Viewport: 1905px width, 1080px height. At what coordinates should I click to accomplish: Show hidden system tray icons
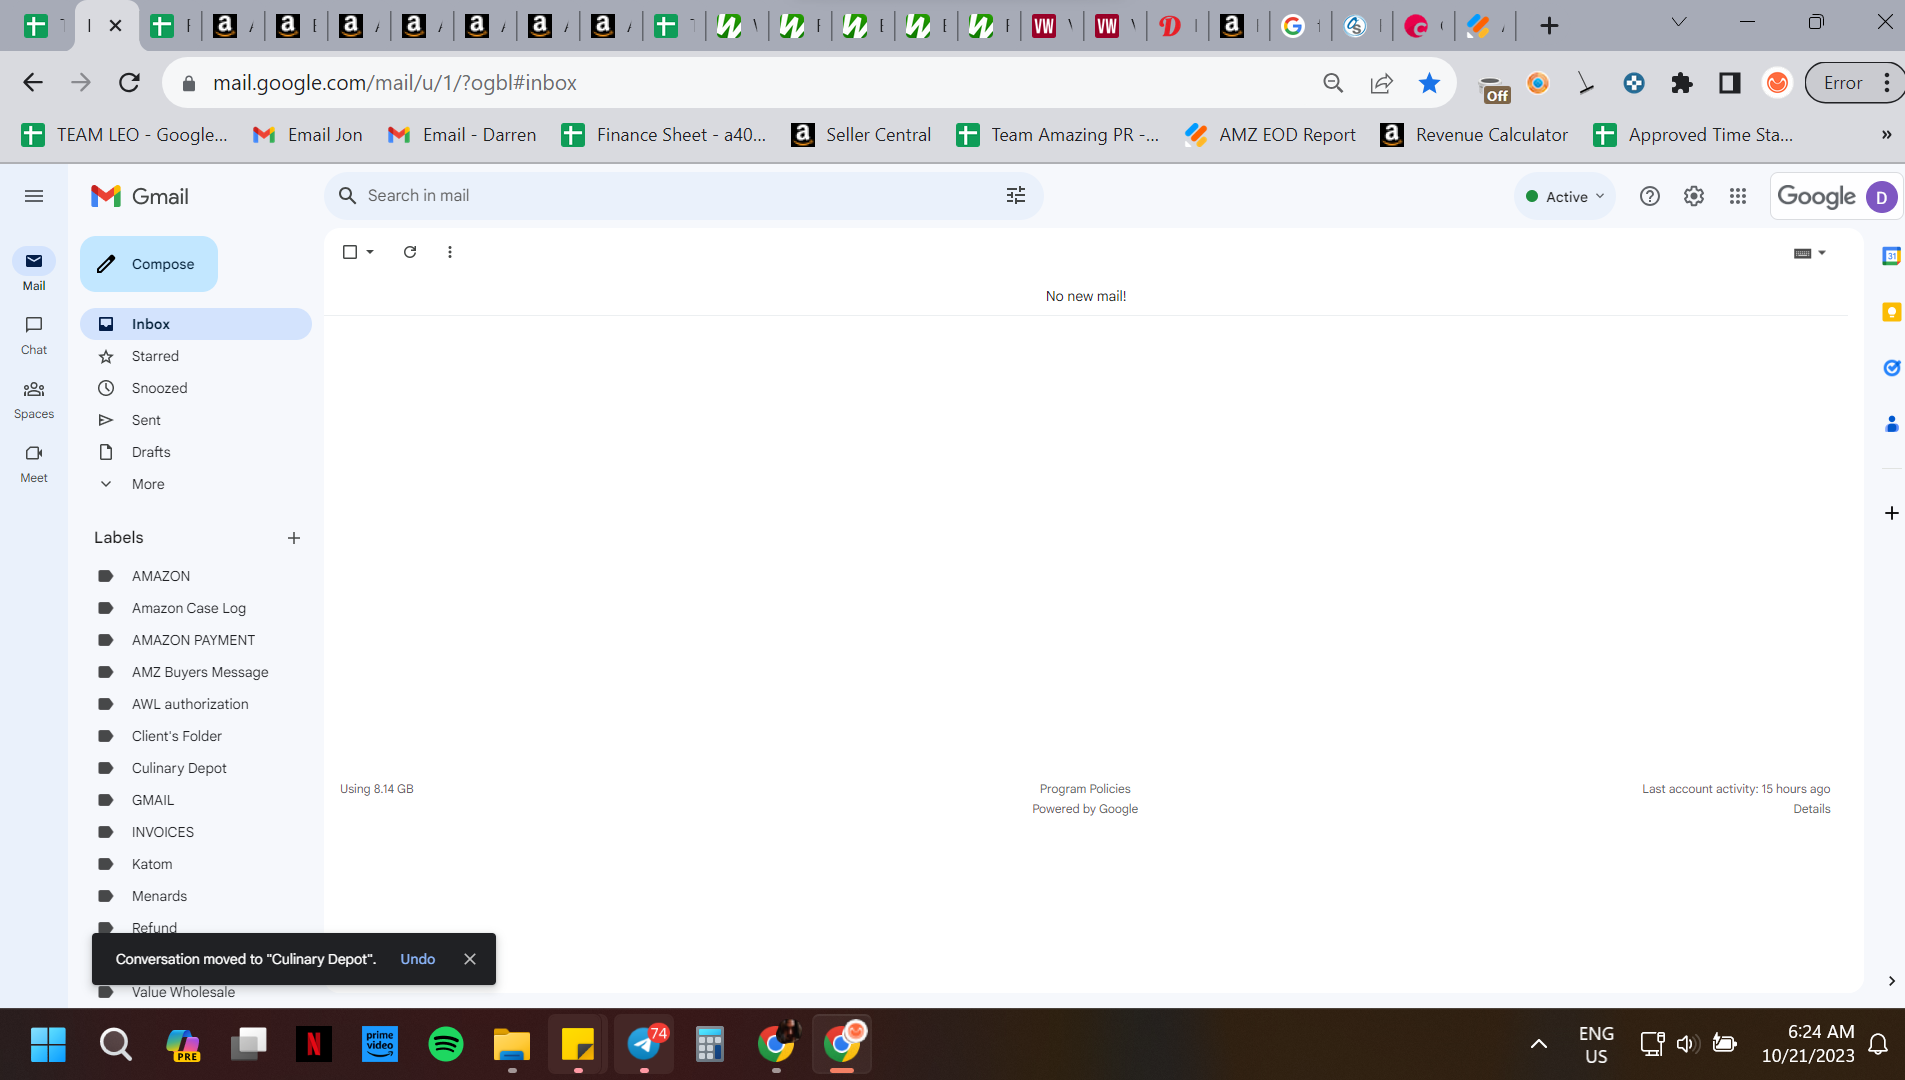(x=1539, y=1044)
